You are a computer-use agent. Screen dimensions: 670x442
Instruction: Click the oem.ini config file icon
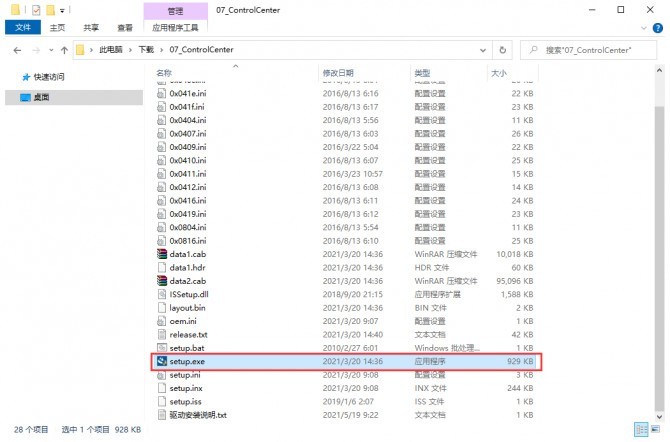(162, 321)
